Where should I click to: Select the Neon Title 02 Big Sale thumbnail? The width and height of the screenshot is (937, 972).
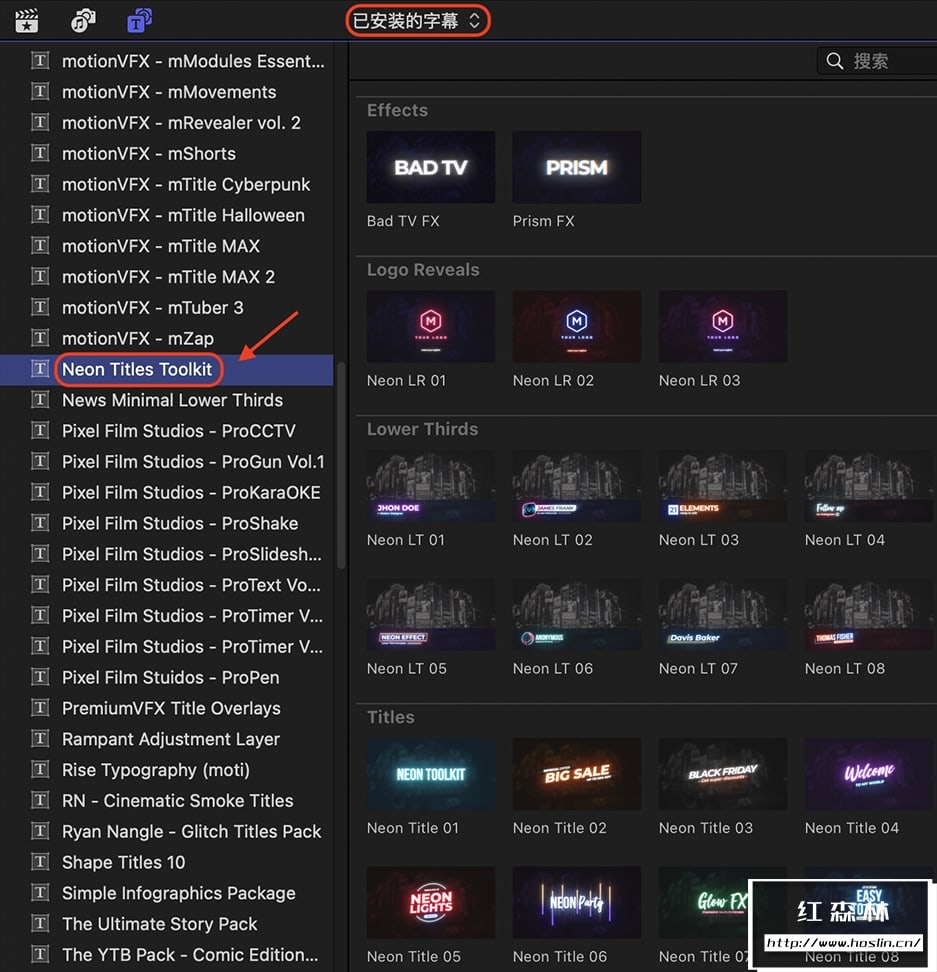coord(576,774)
